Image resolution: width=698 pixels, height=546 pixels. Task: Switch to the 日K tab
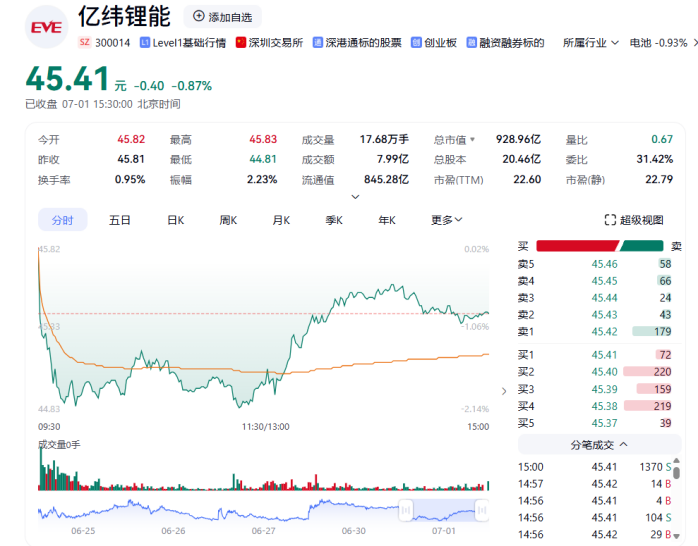click(x=174, y=220)
